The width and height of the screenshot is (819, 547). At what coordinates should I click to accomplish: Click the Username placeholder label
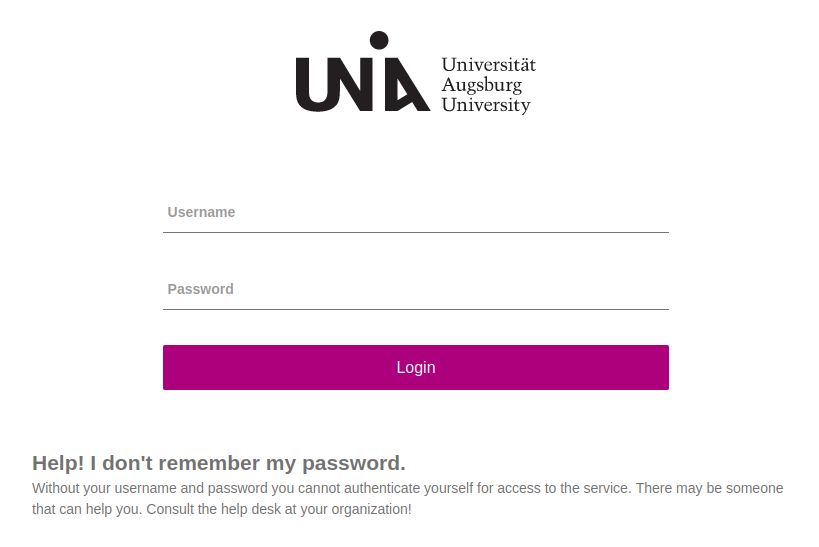point(201,212)
